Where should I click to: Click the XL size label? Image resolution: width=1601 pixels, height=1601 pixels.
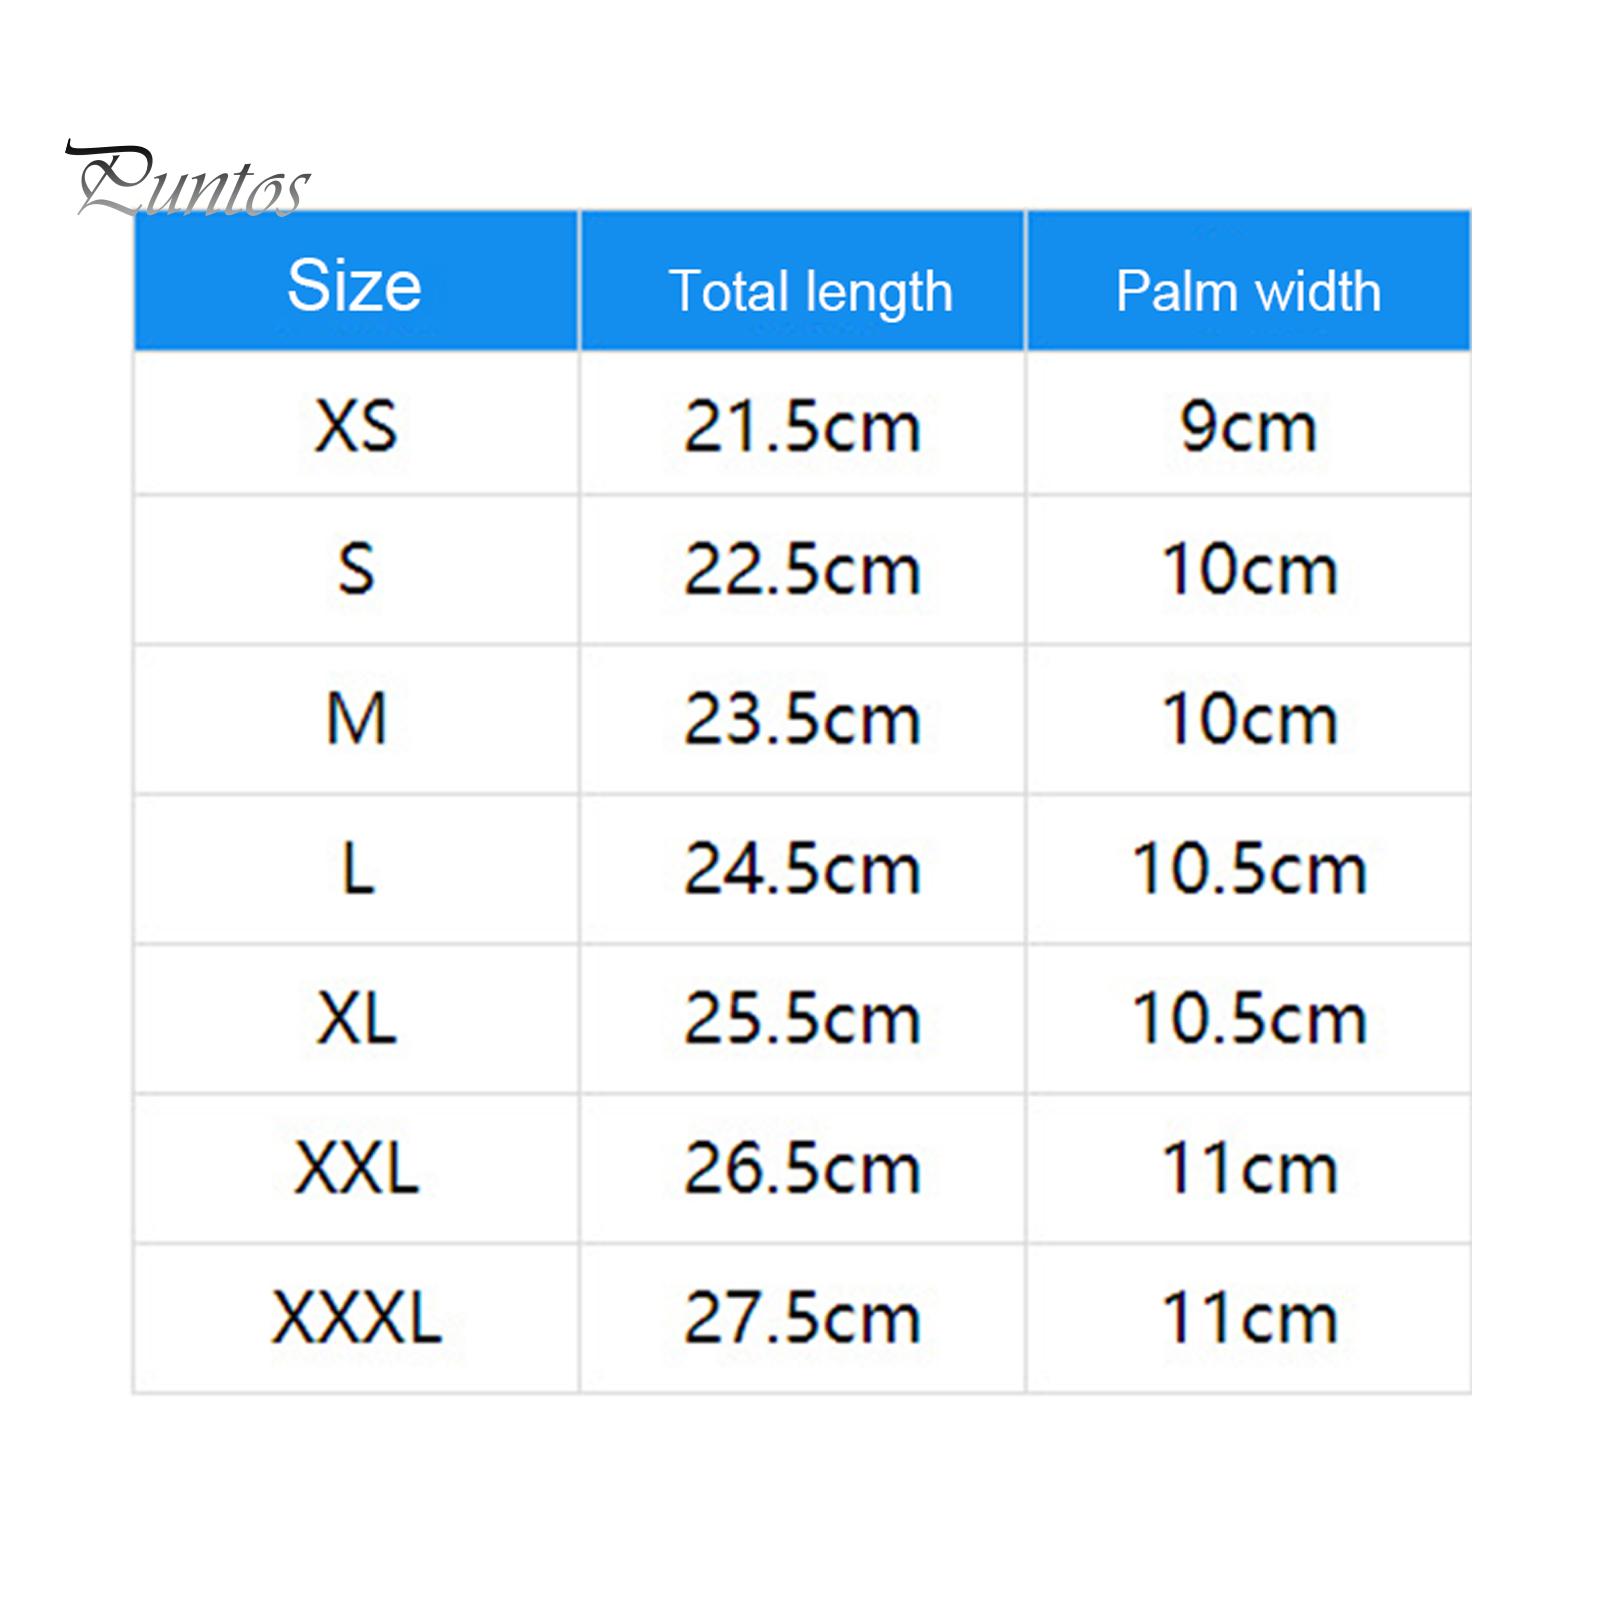click(356, 1018)
